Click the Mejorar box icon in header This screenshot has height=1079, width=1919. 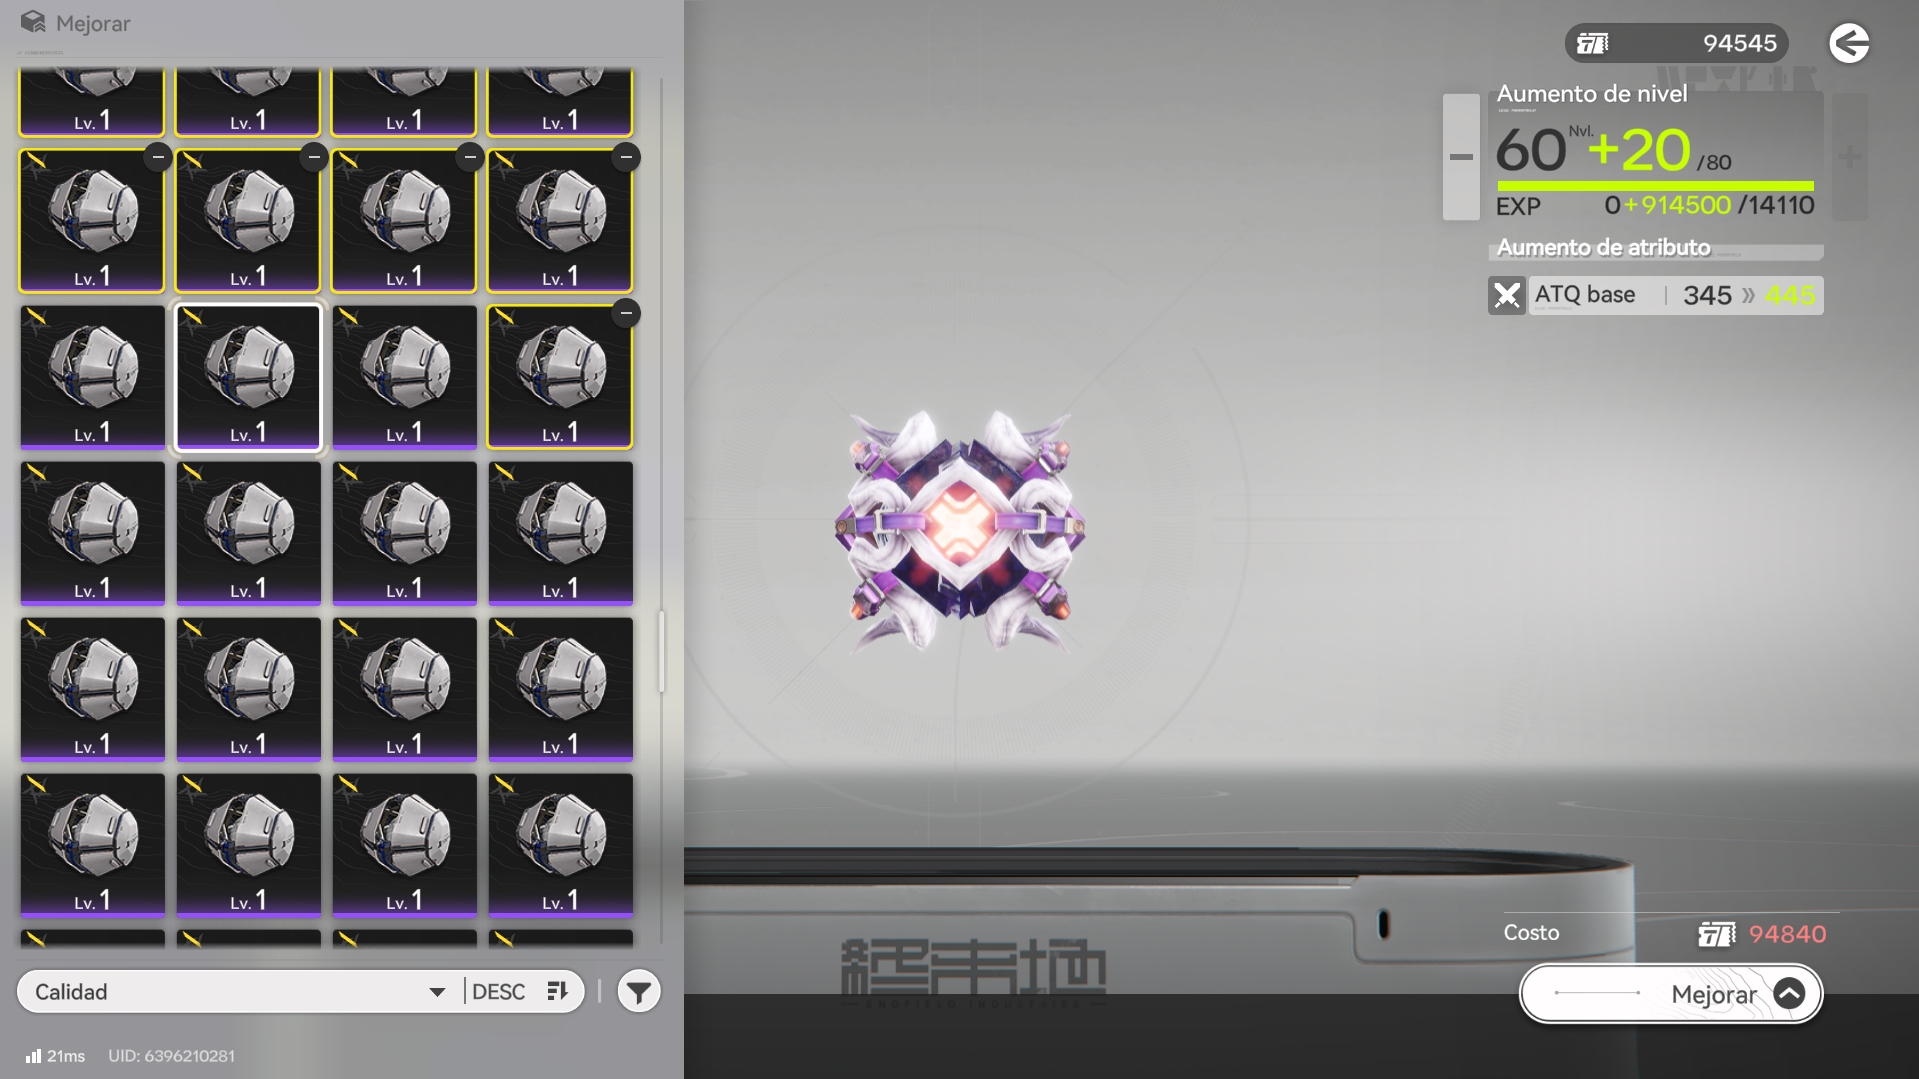33,22
